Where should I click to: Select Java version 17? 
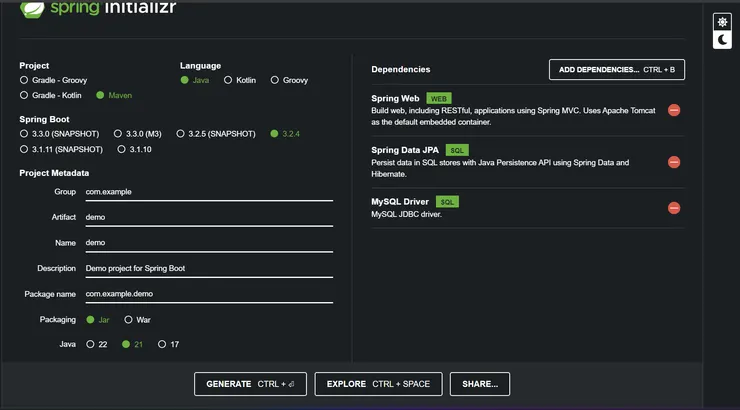pyautogui.click(x=162, y=345)
